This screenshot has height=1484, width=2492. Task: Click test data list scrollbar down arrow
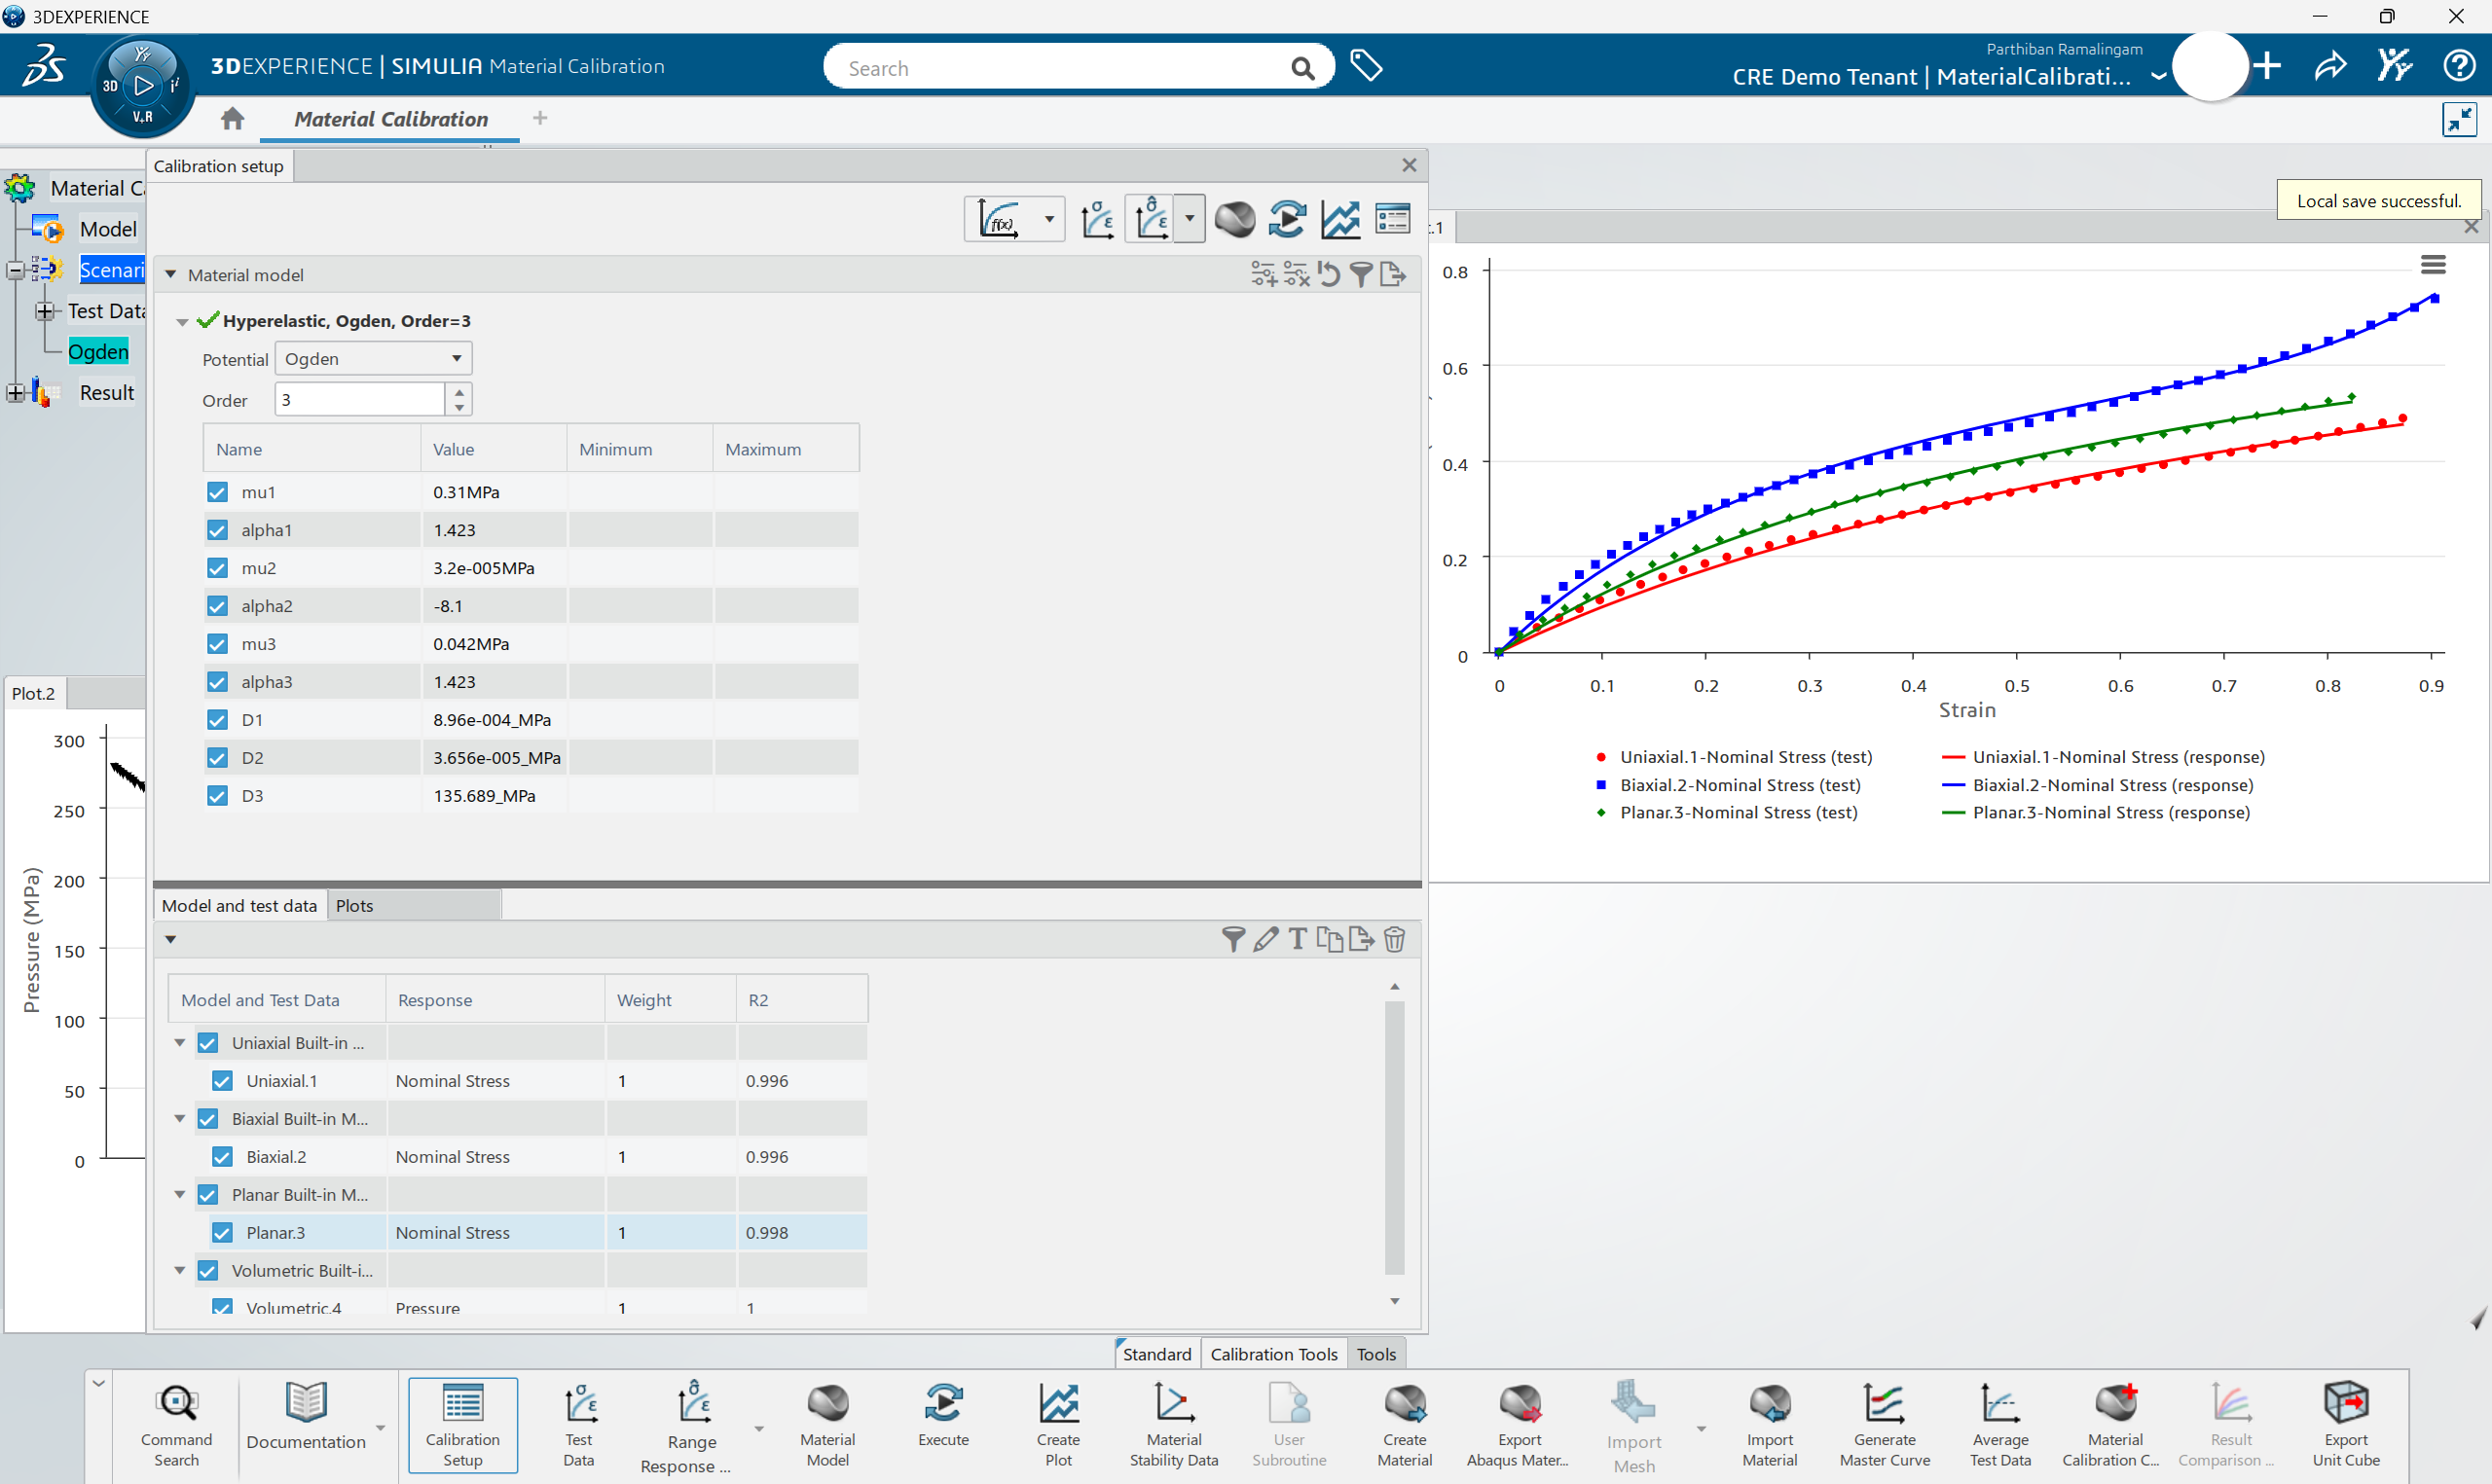(1394, 1301)
